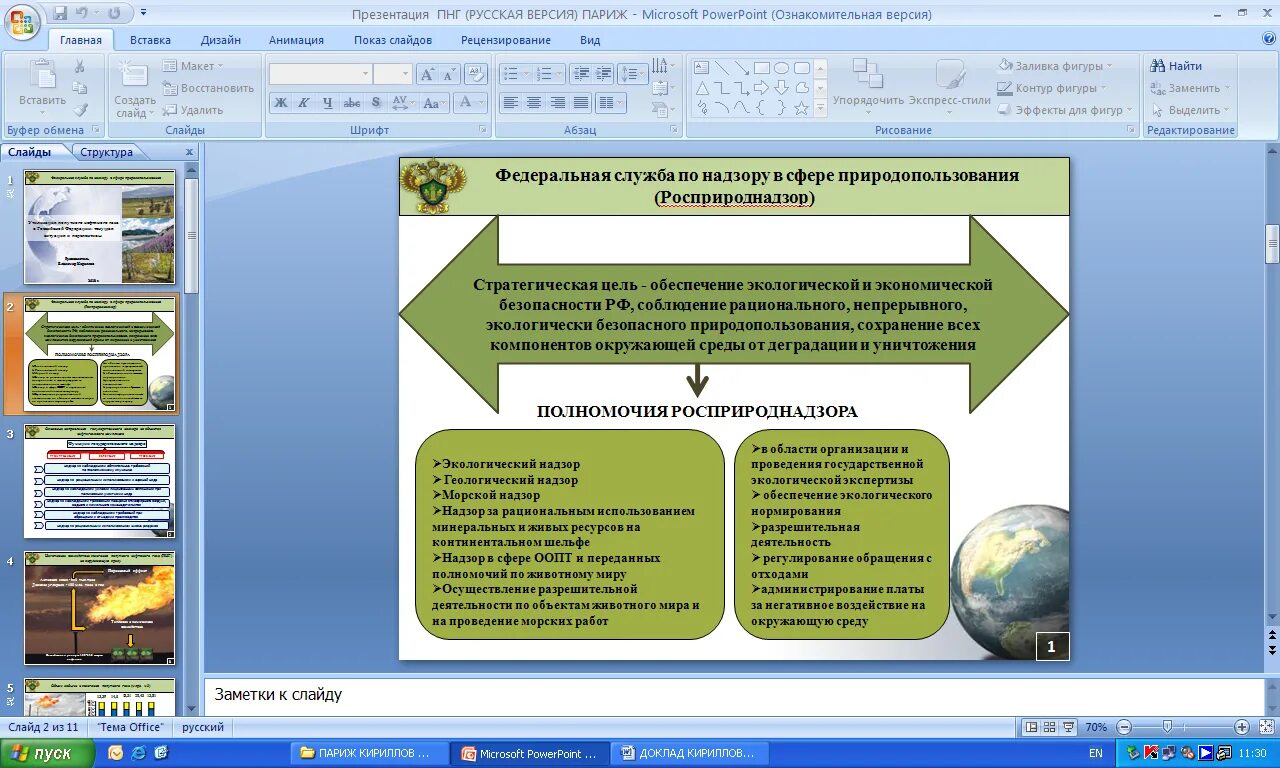Toggle Italic (К) formatting
1280x768 pixels.
coord(305,102)
